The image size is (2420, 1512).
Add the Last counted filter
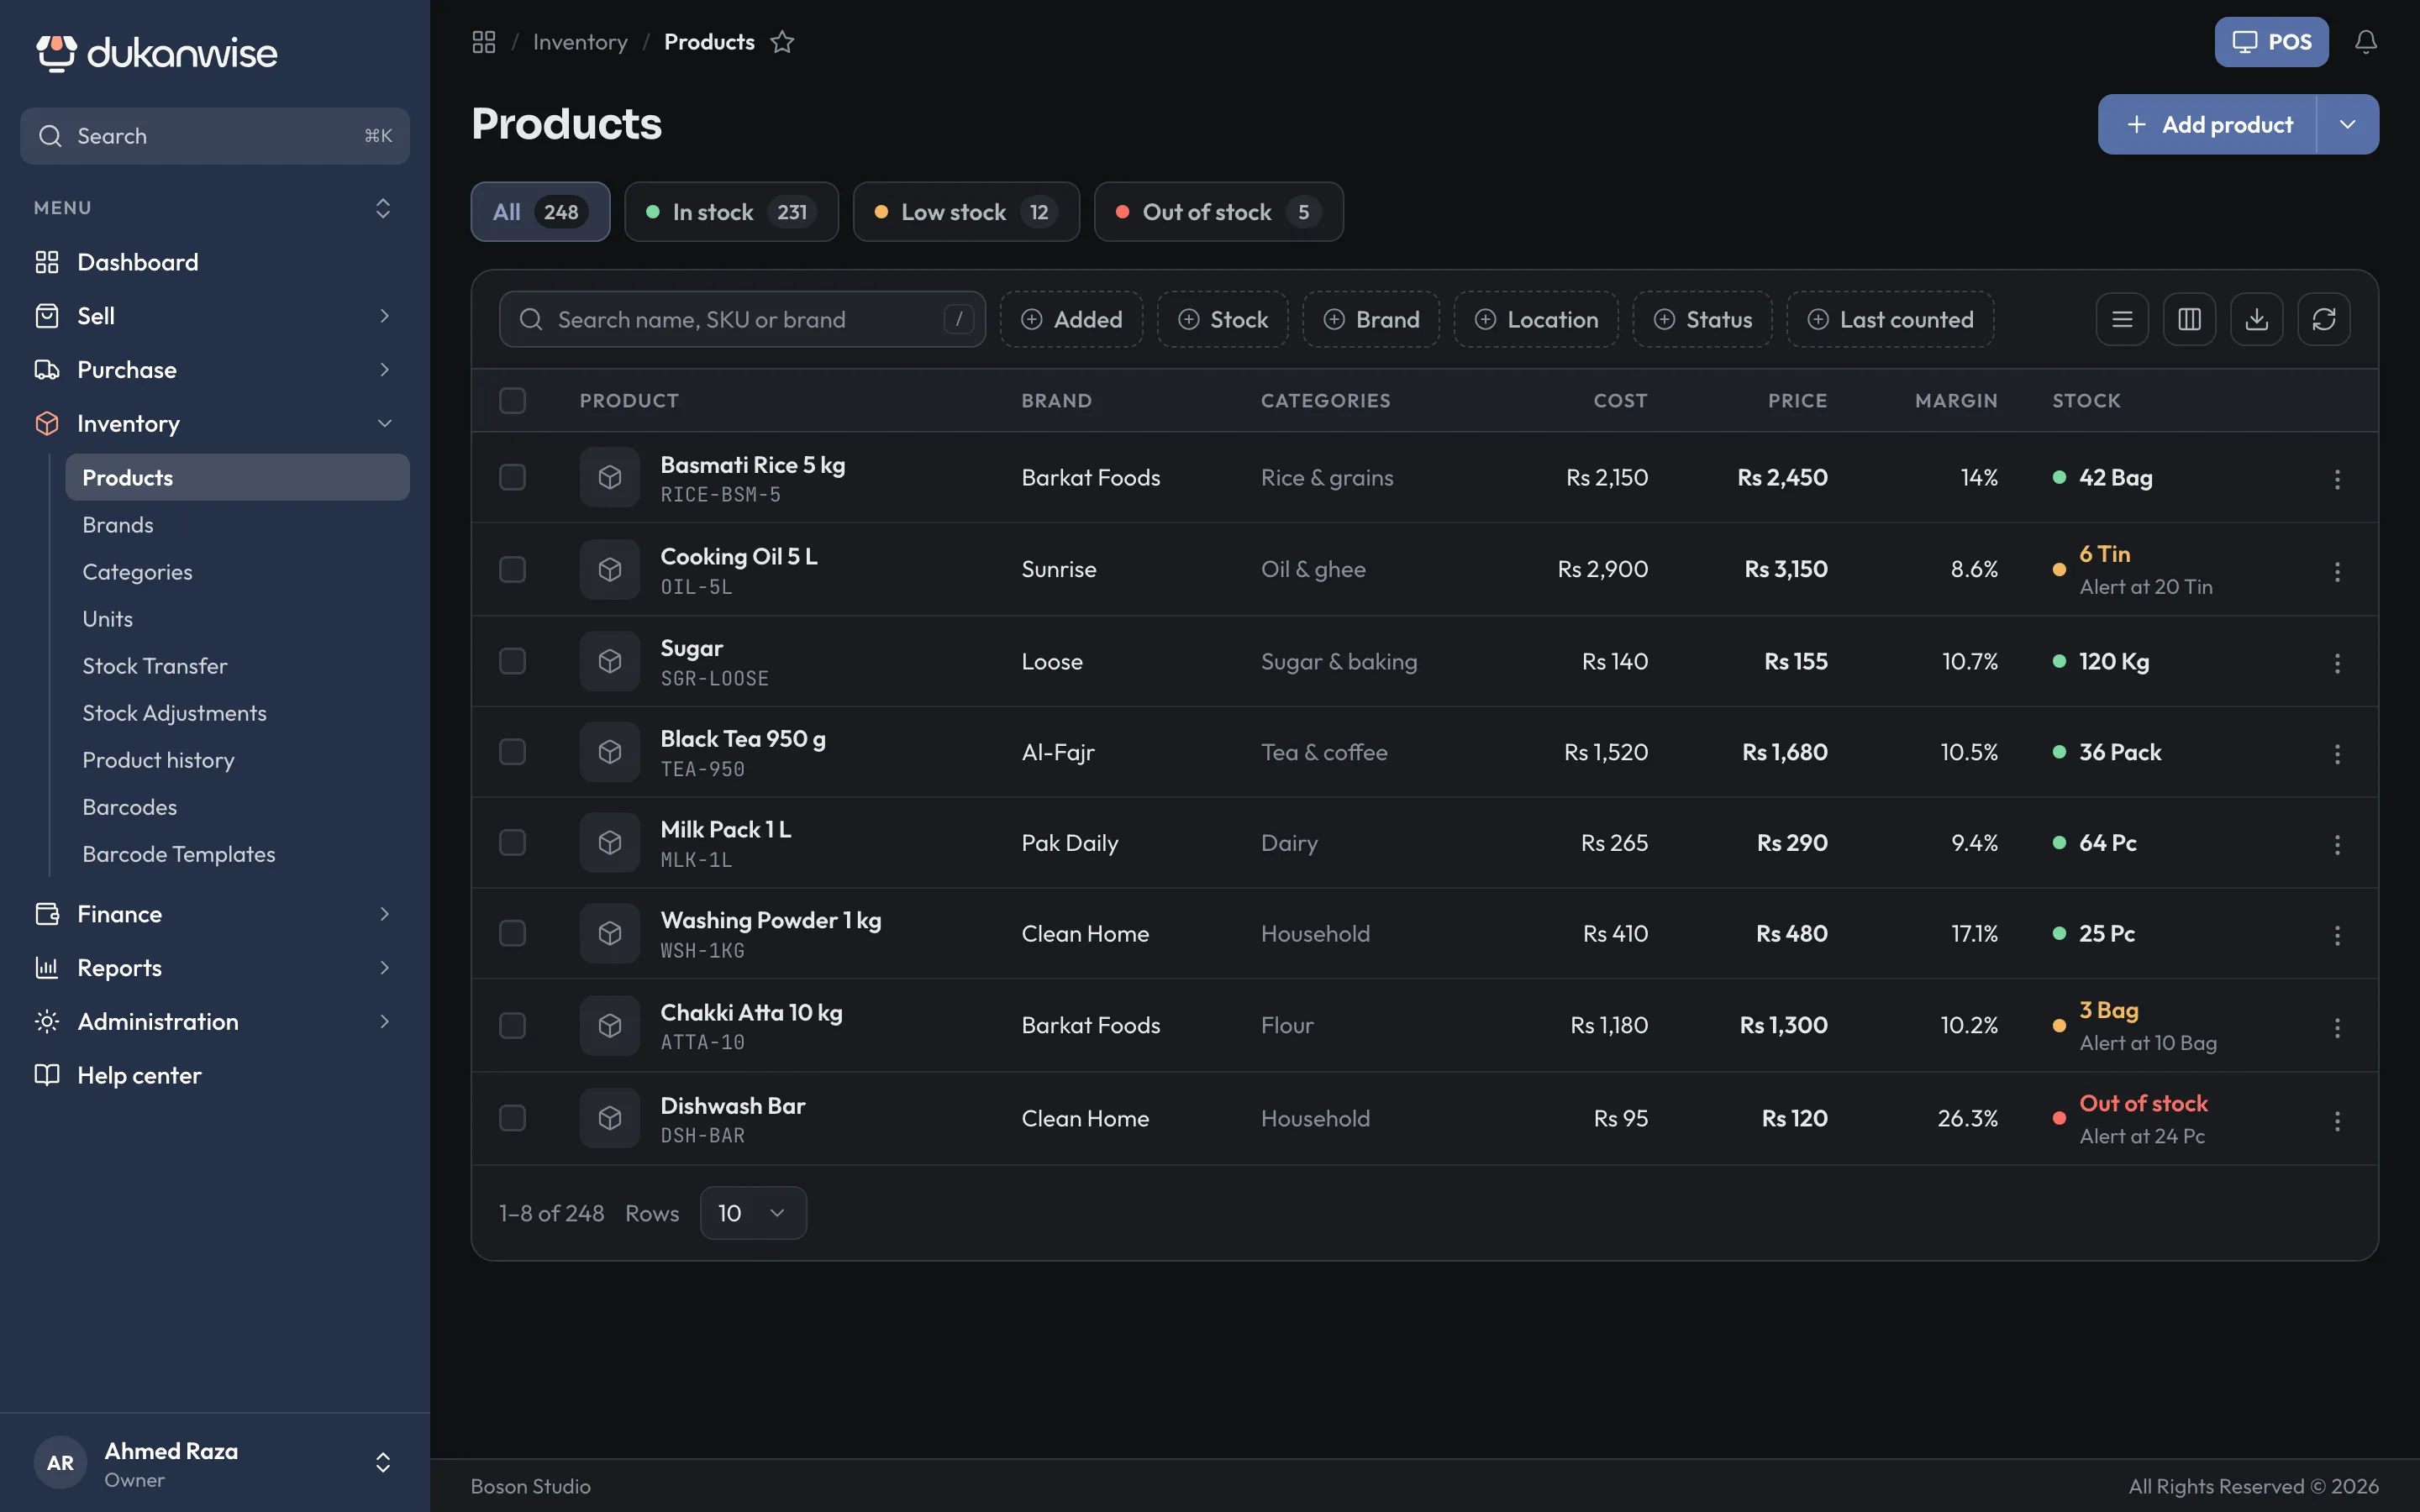(1890, 319)
